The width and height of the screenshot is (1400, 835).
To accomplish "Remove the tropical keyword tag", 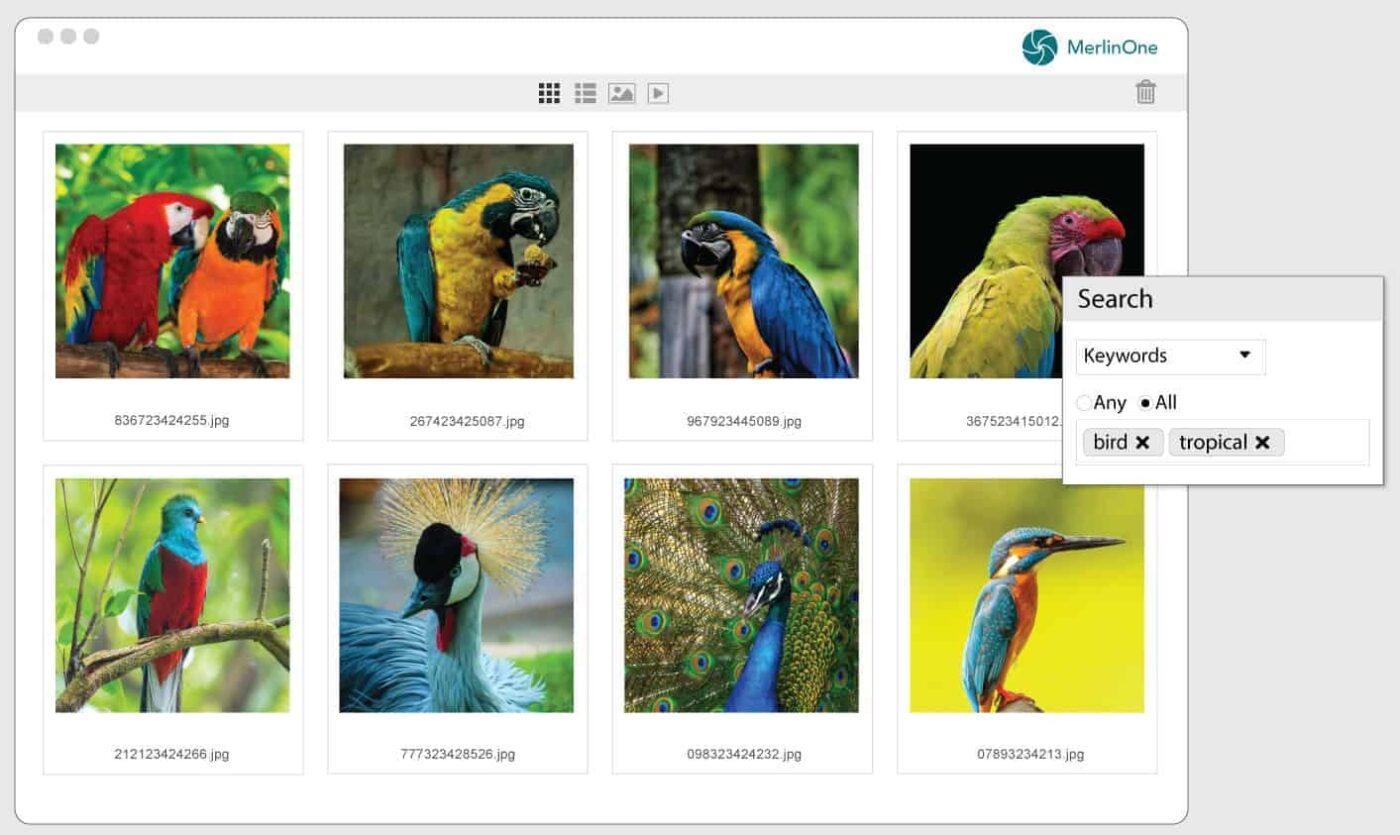I will point(1262,443).
